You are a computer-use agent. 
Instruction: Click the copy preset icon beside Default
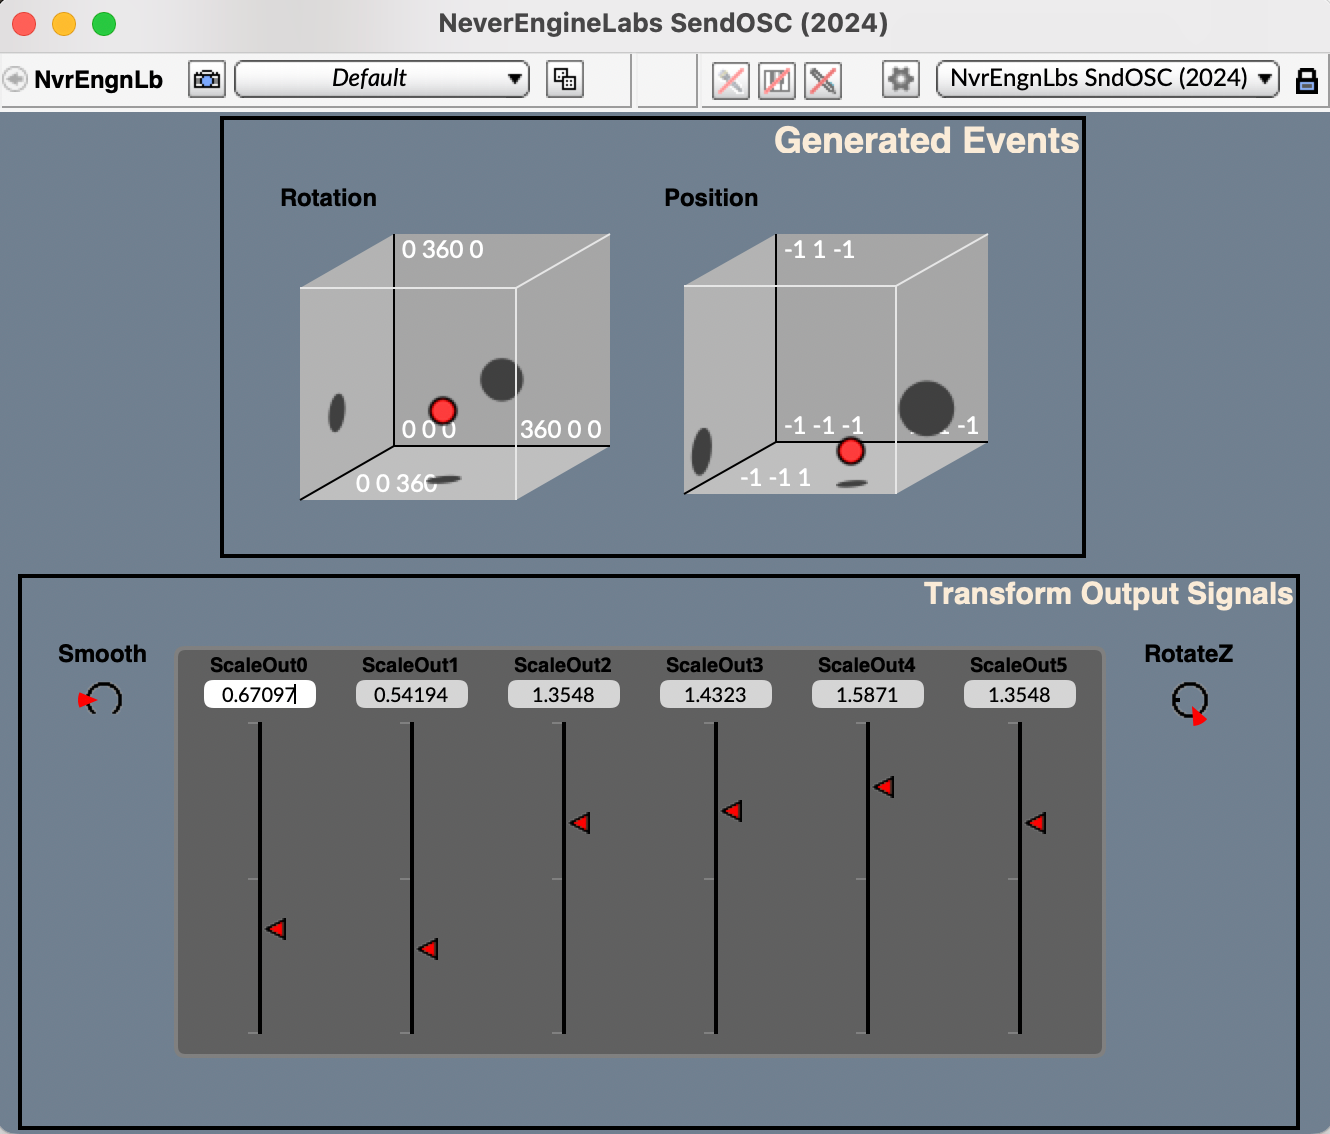[565, 79]
